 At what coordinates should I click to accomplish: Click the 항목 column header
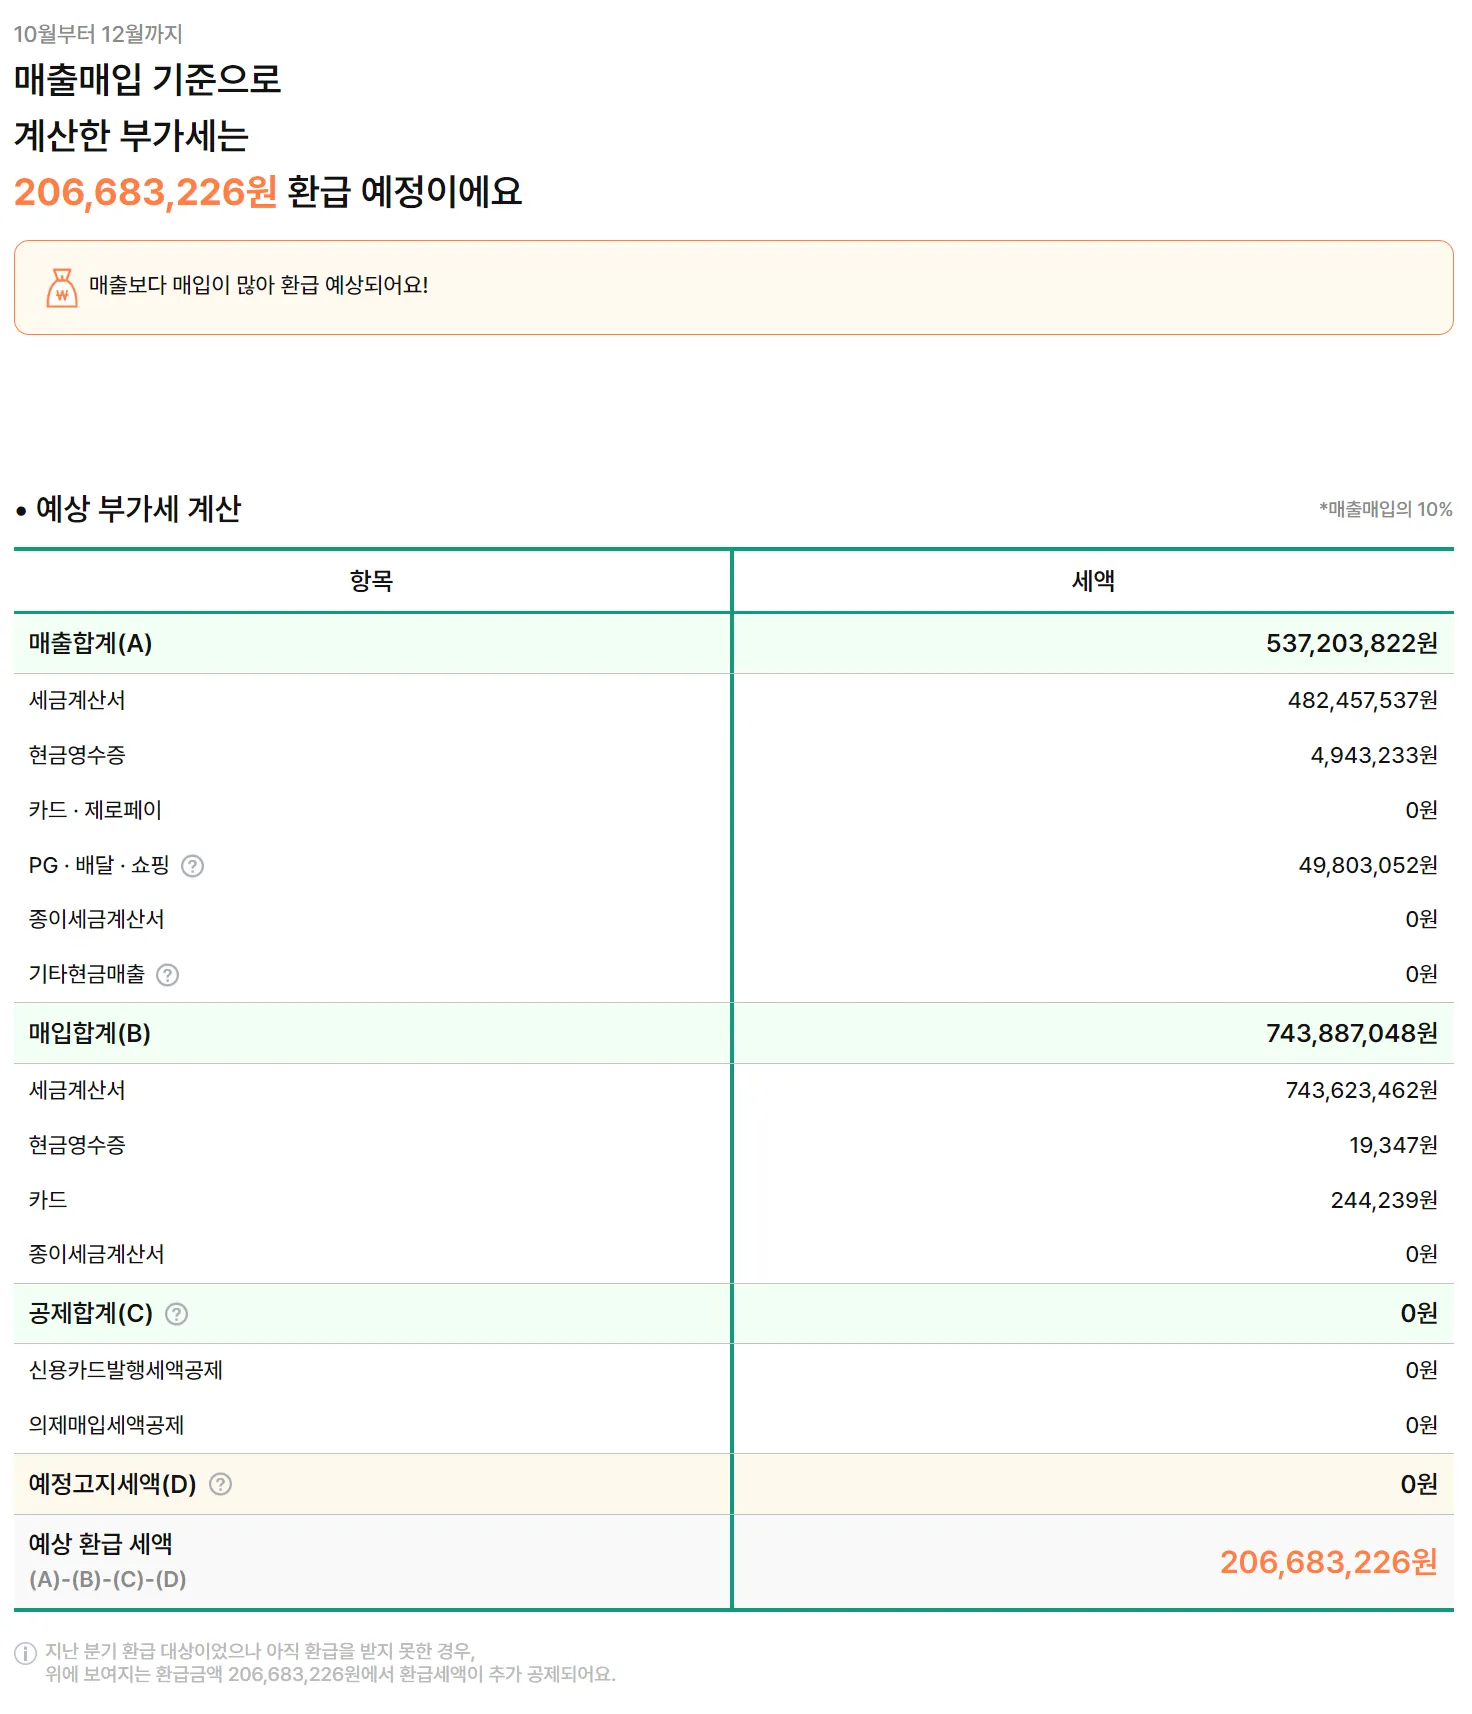[372, 581]
